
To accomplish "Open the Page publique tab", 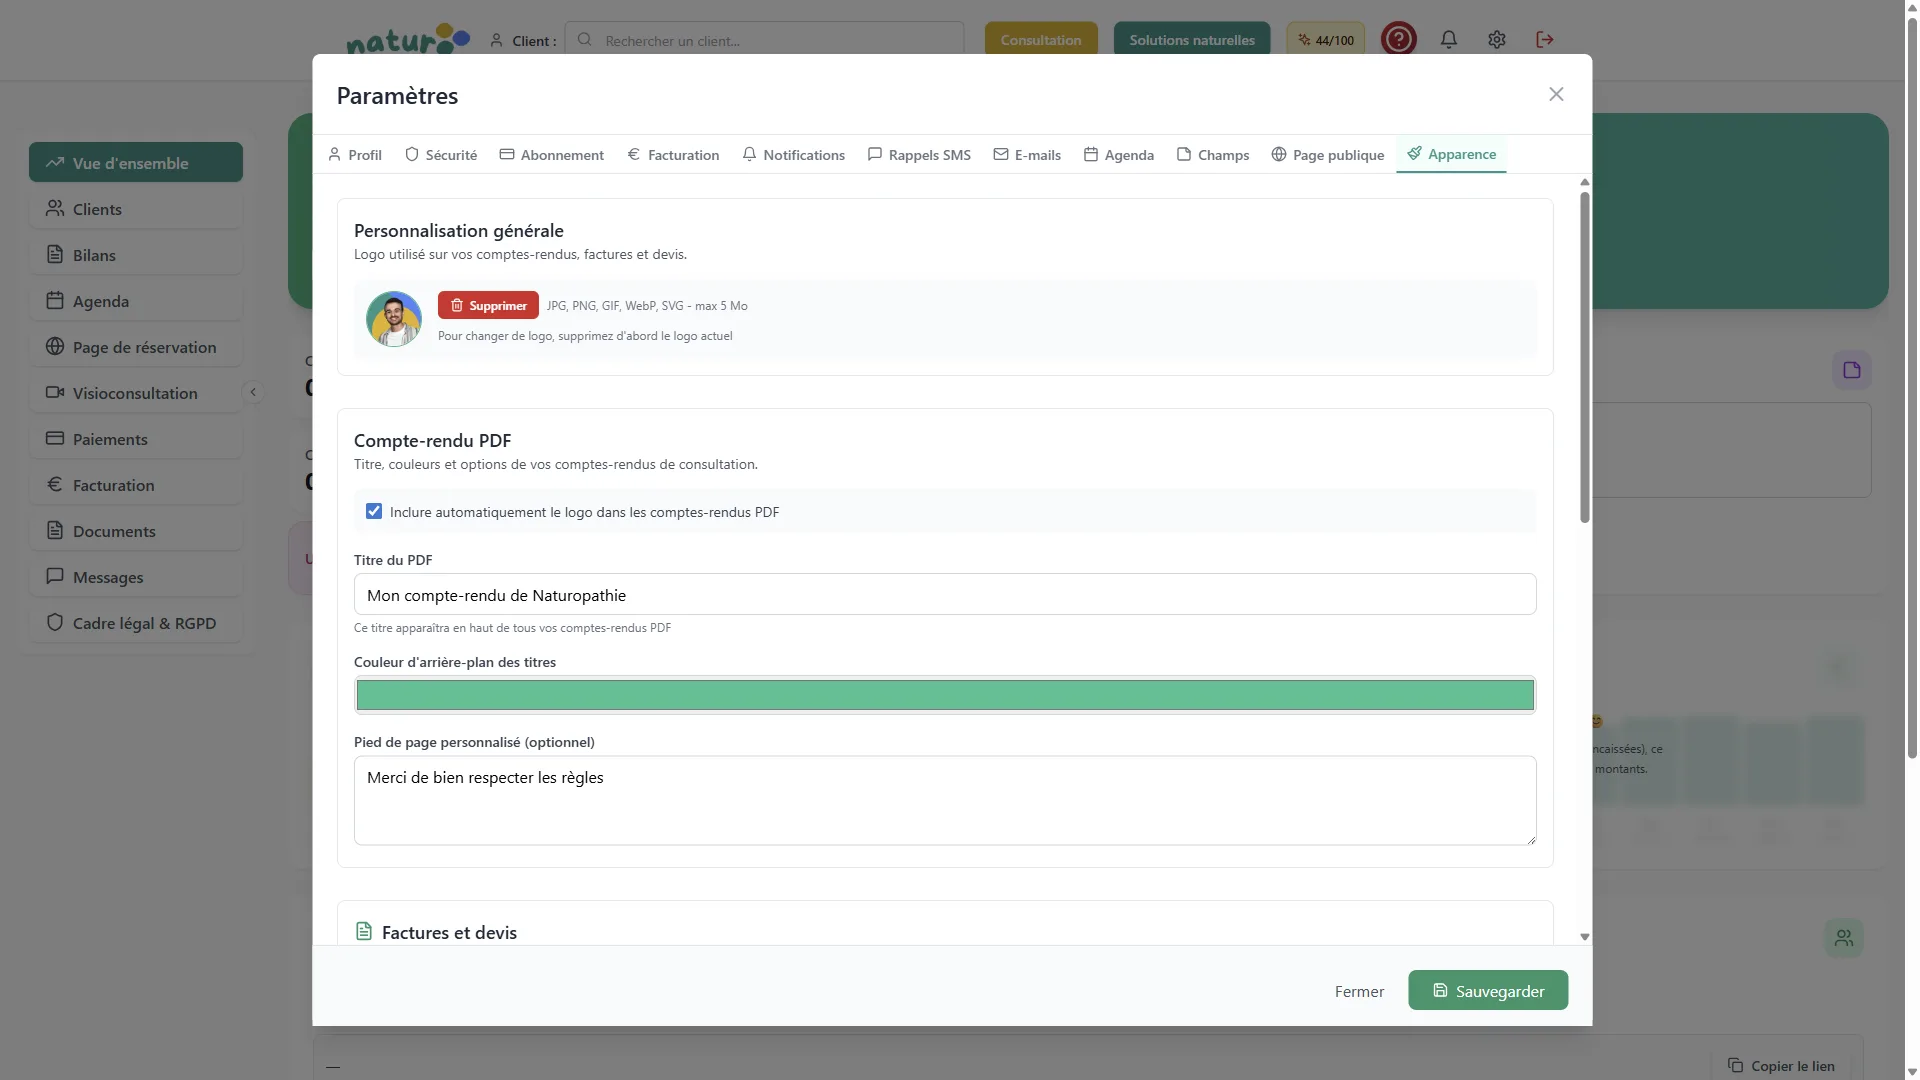I will tap(1328, 155).
